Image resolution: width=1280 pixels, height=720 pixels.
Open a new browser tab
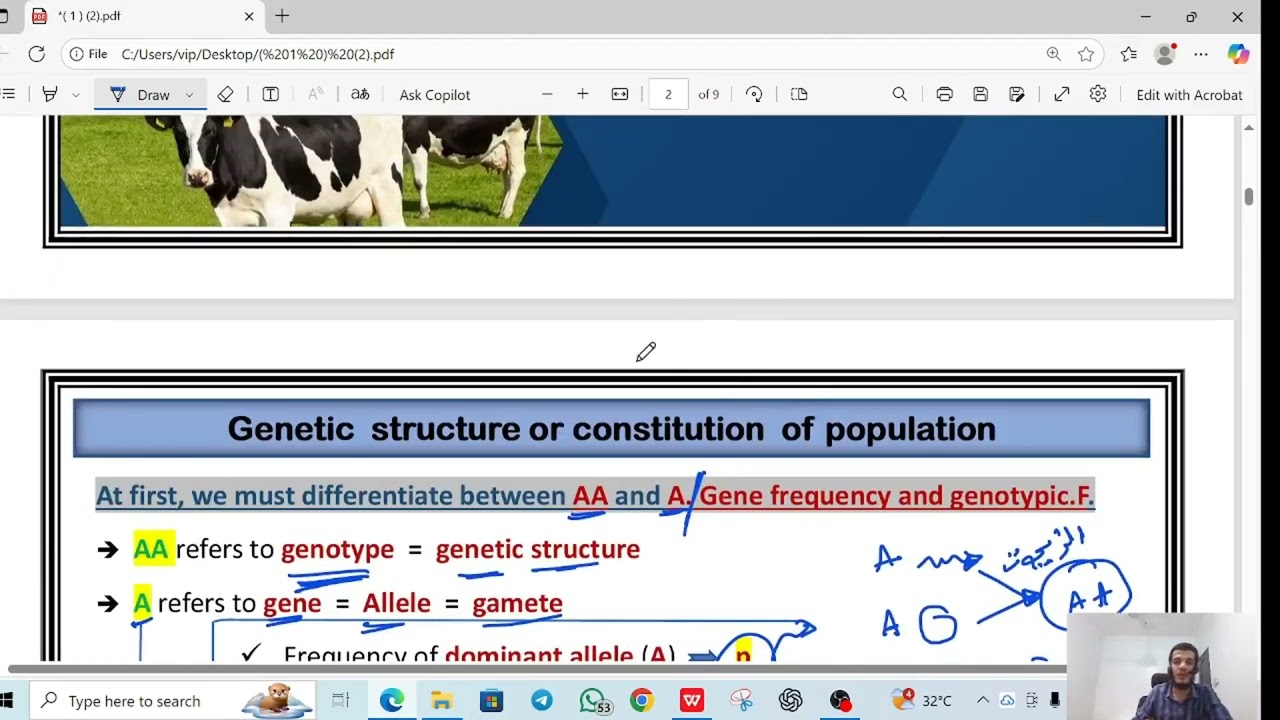click(x=282, y=16)
